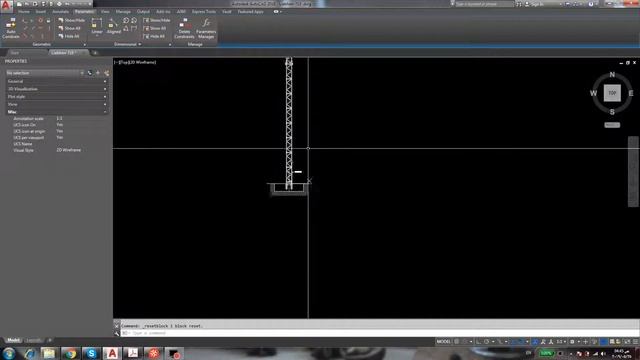Click the TOP face of the ViewCube

tap(612, 93)
